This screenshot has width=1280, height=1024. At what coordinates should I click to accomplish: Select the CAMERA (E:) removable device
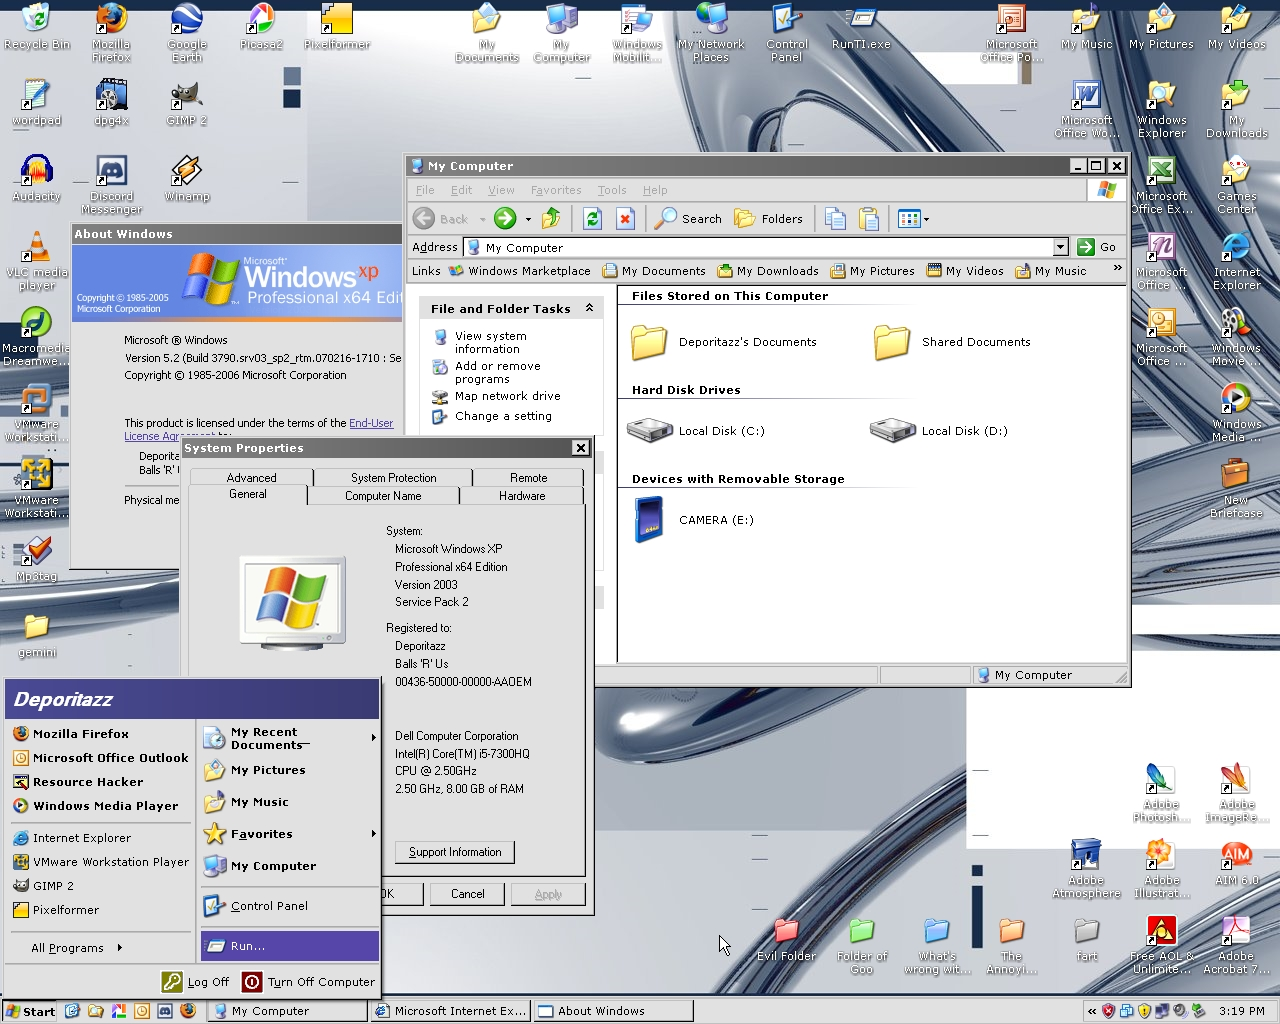pos(649,520)
